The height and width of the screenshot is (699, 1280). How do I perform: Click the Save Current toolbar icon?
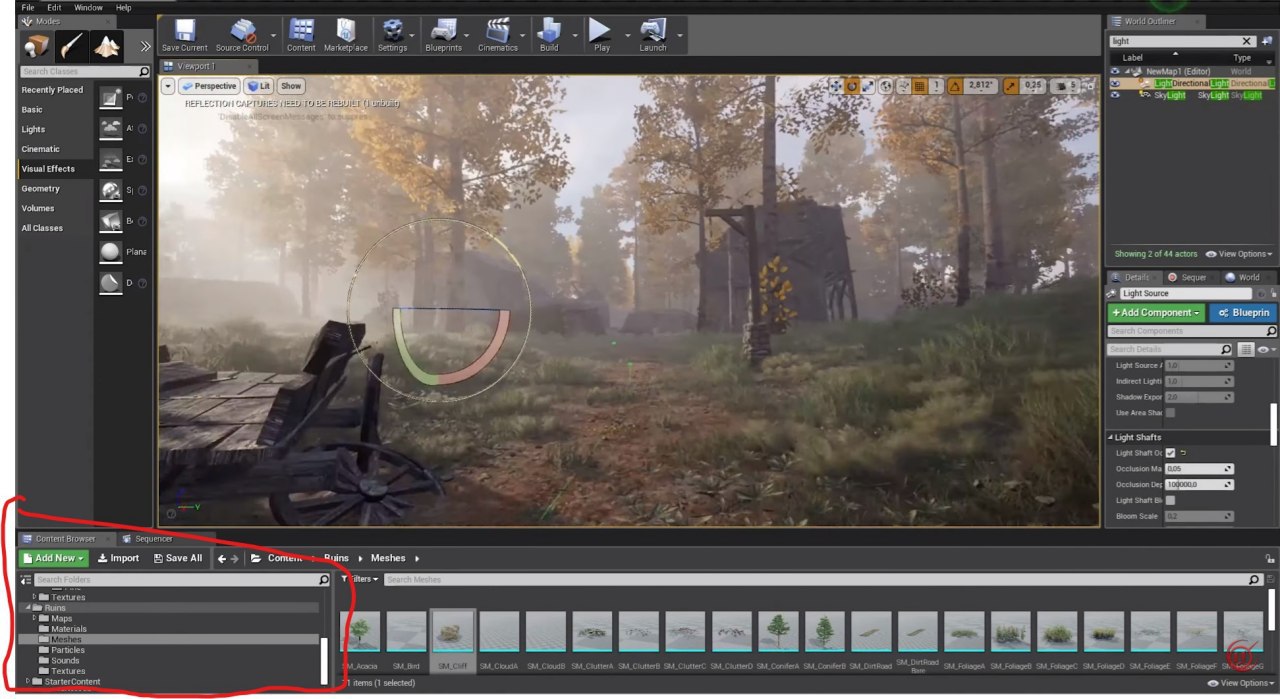184,35
